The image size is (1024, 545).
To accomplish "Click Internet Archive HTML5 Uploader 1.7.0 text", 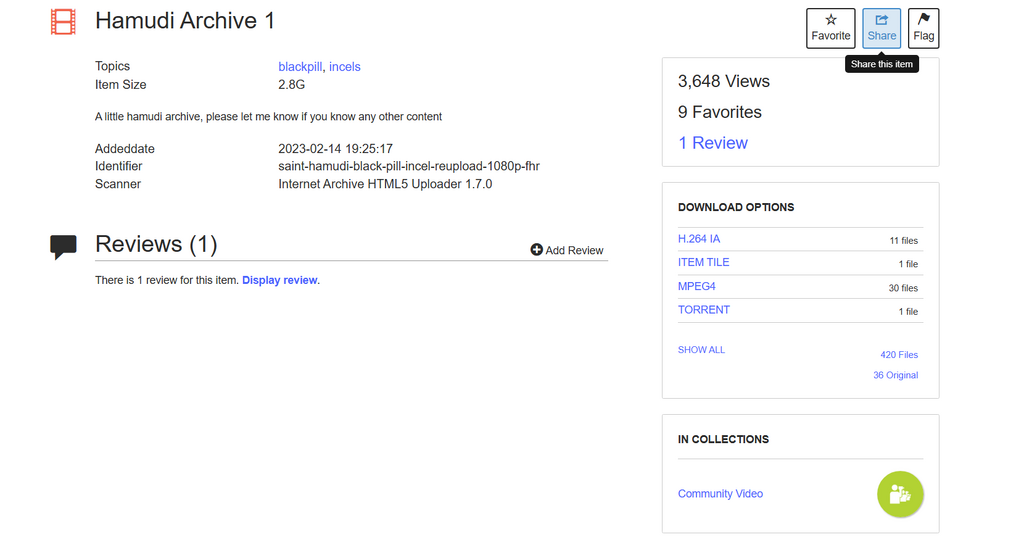I will tap(385, 184).
